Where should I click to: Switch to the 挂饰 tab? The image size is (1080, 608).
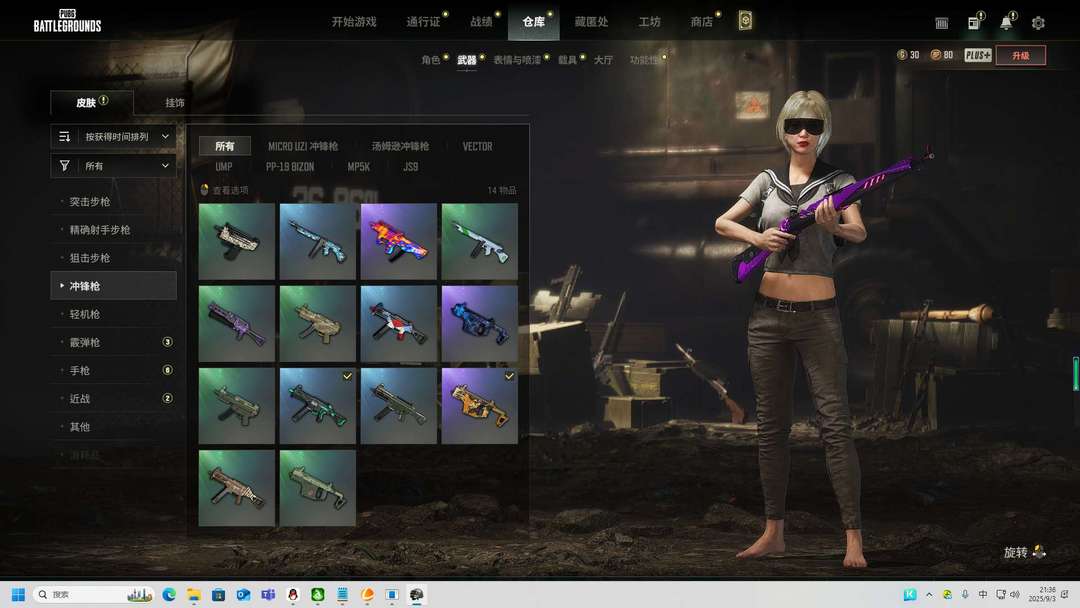(175, 103)
